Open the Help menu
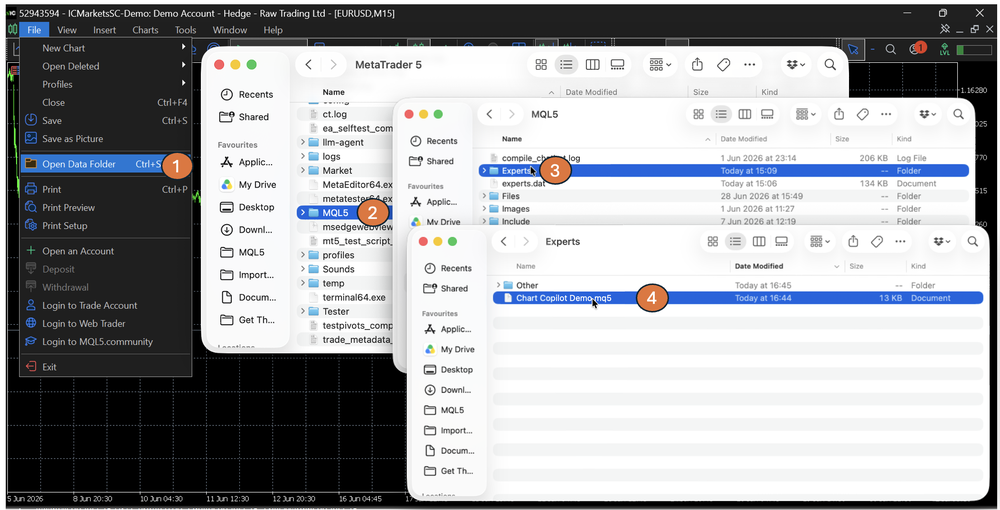The image size is (1000, 510). point(273,30)
